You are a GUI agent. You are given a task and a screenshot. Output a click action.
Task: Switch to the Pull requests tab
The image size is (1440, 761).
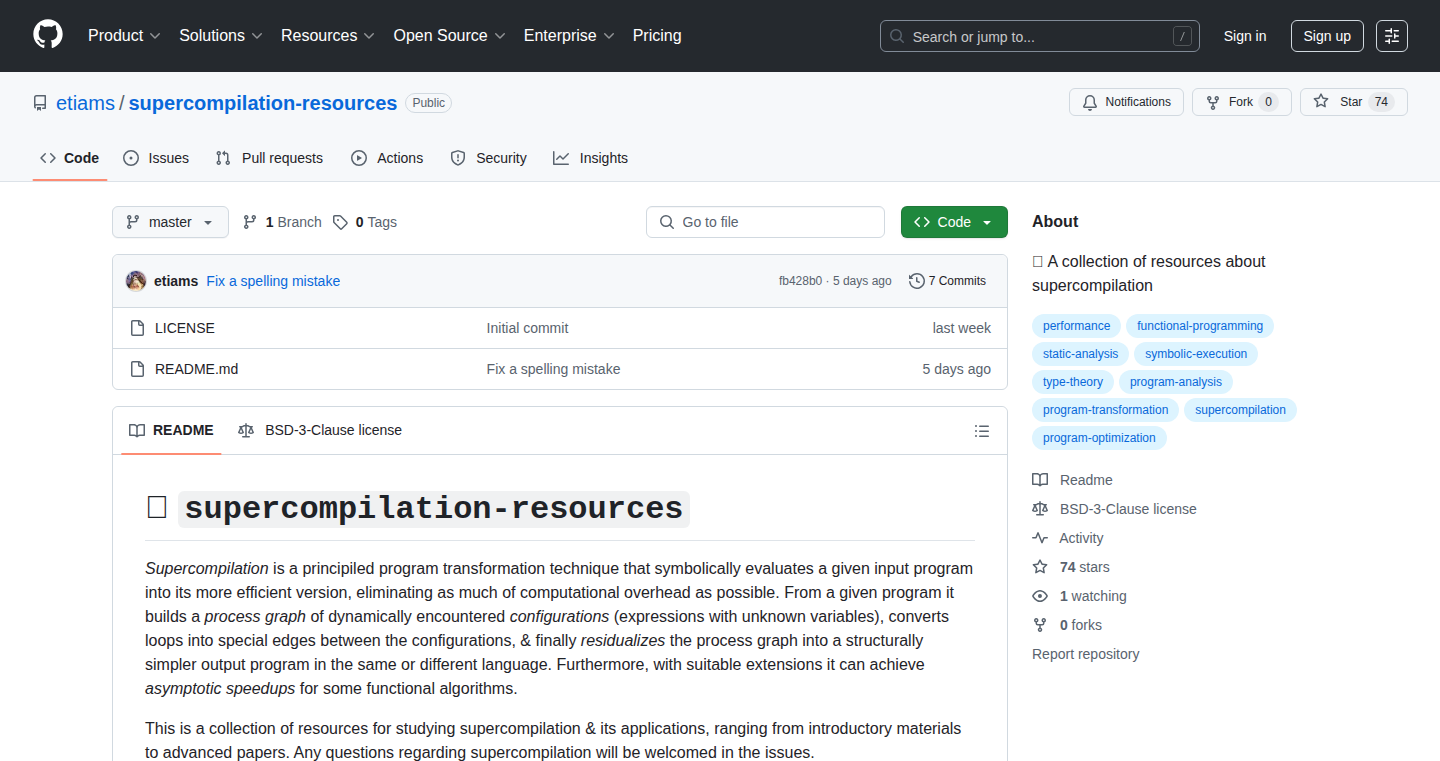(270, 158)
